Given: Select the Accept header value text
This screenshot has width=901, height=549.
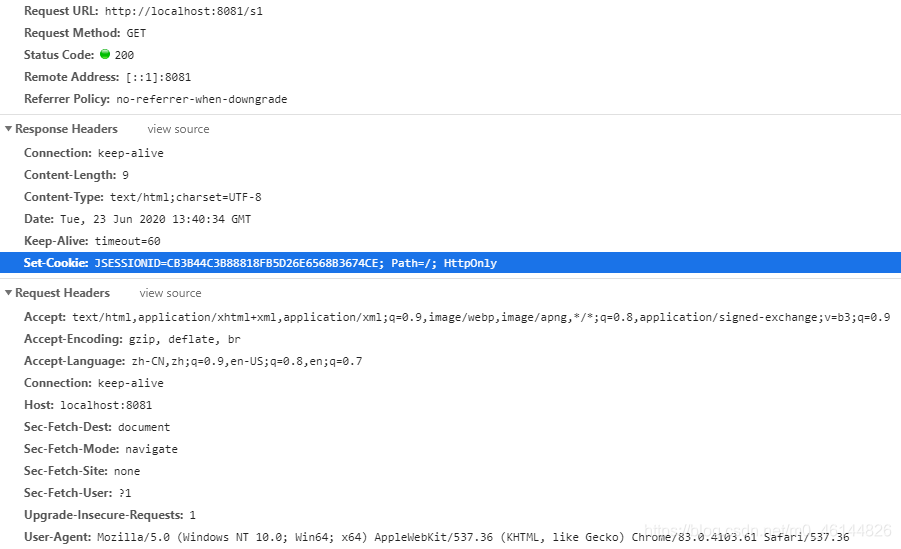Looking at the screenshot, I should tap(481, 317).
